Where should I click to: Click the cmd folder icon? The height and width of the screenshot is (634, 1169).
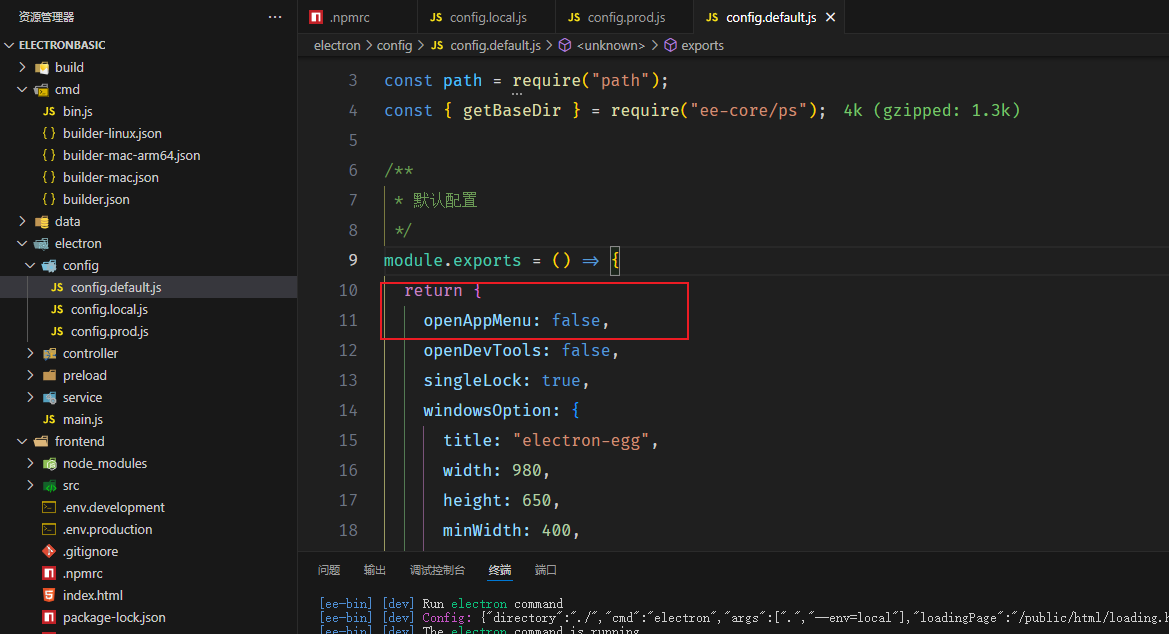pyautogui.click(x=42, y=90)
